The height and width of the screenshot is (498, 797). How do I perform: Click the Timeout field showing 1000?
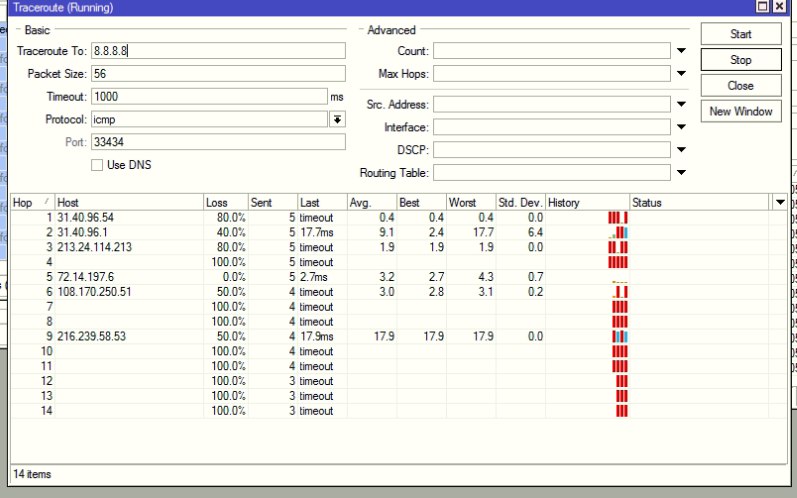pos(209,97)
